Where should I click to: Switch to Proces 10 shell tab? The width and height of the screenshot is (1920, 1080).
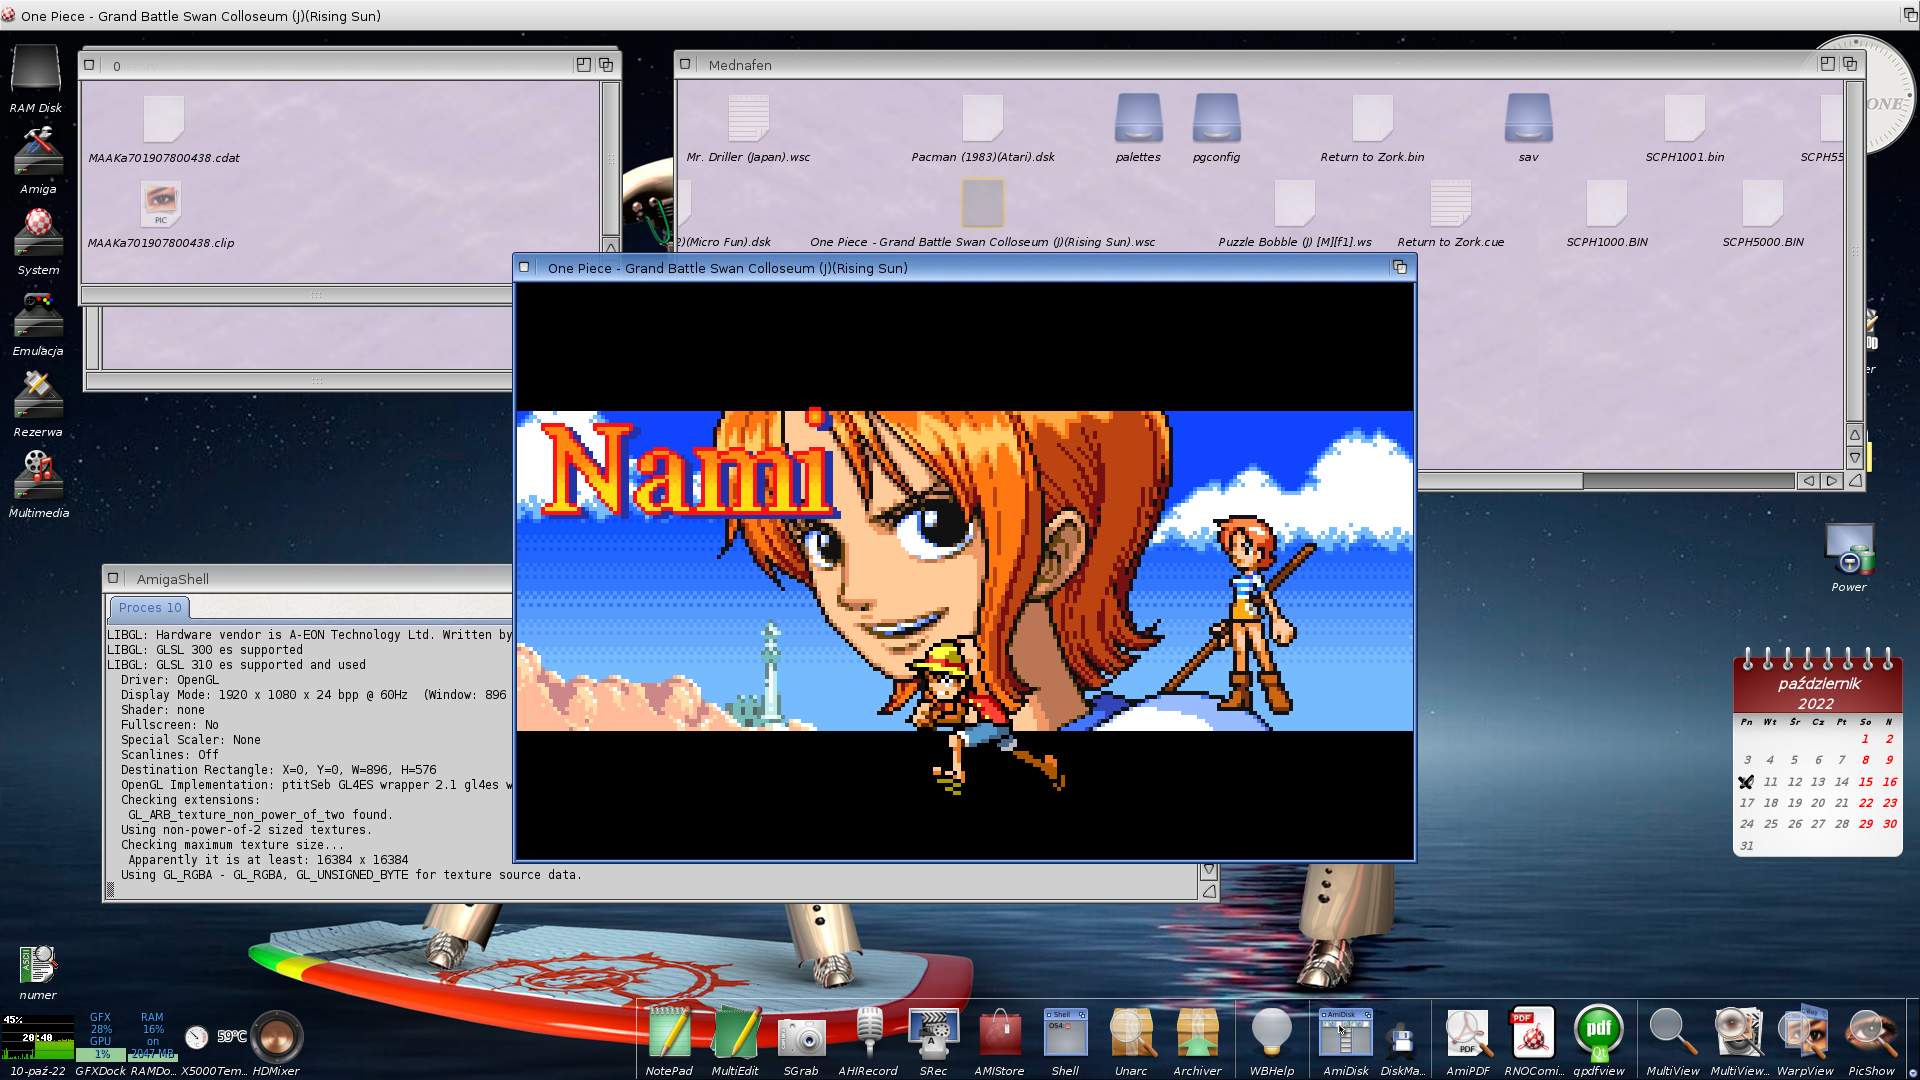150,607
